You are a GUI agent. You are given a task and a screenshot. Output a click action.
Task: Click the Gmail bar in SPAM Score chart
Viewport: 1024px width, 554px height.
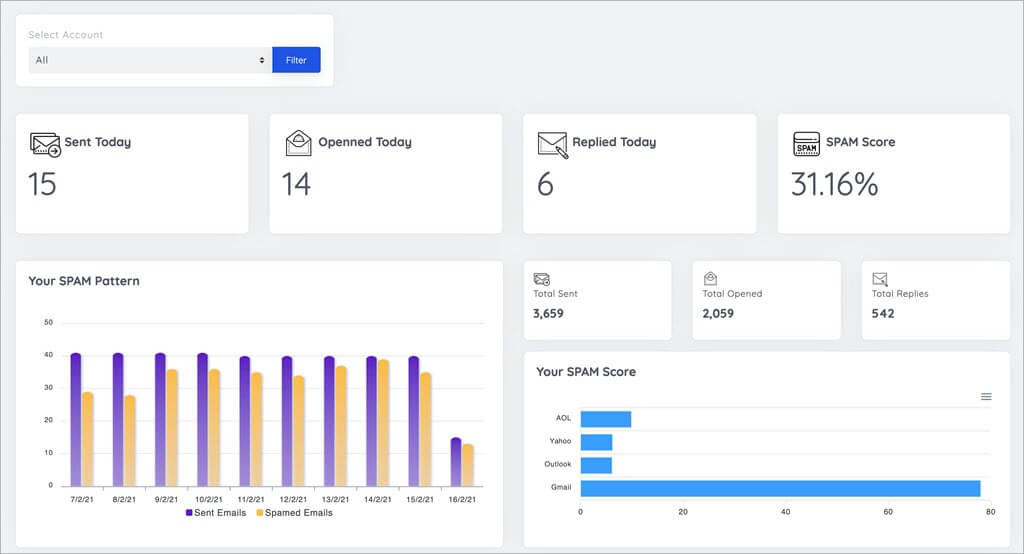coord(780,488)
